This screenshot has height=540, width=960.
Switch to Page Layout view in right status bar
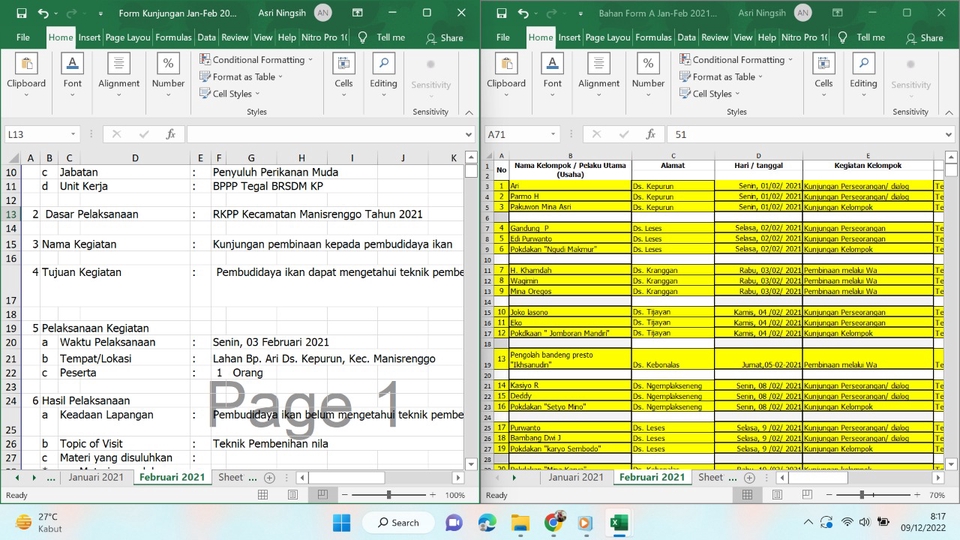tap(778, 495)
